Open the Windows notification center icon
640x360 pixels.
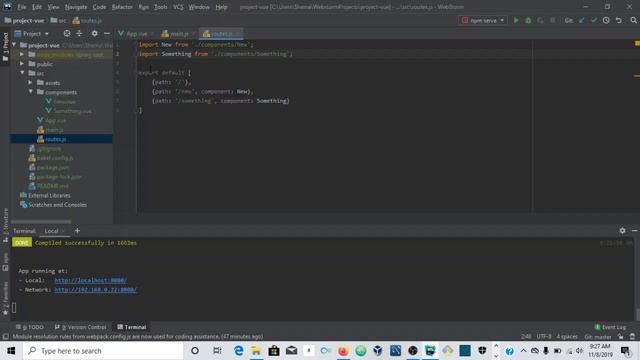[625, 351]
